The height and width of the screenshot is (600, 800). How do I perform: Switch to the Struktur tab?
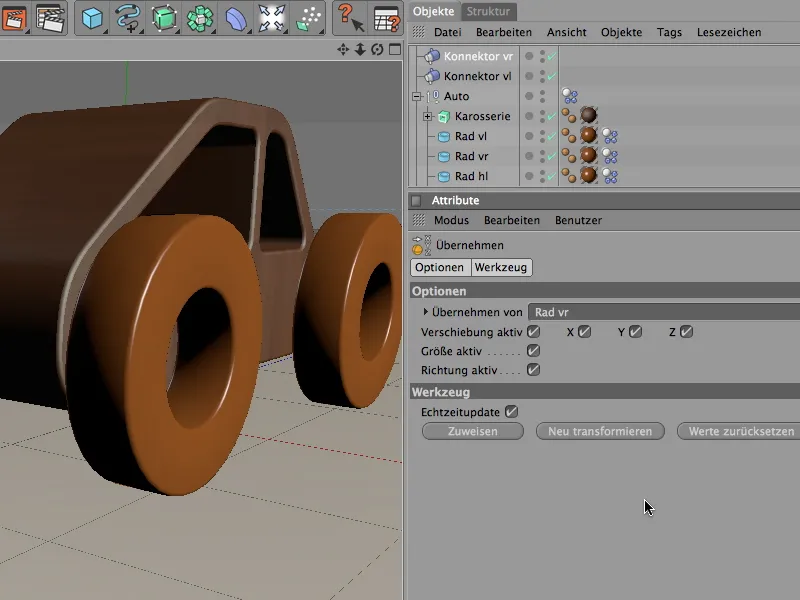click(x=488, y=12)
